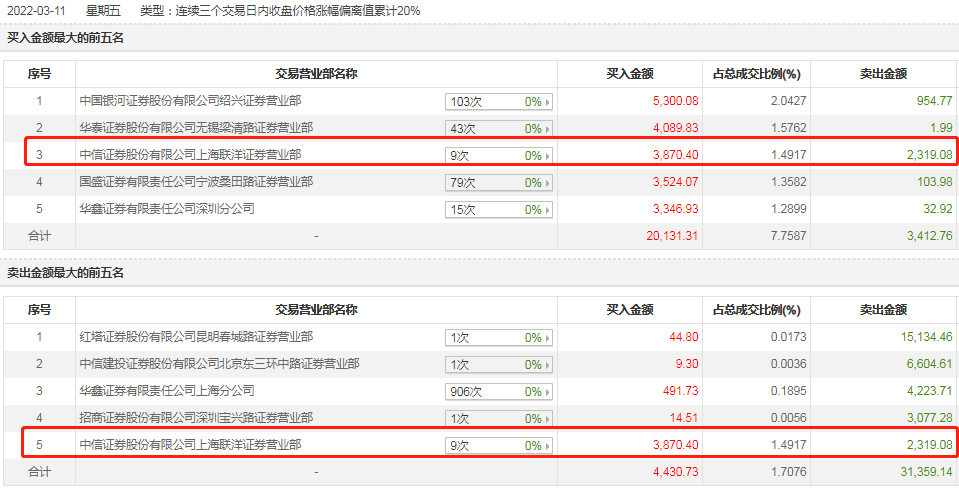
Task: Select sell amount 954.77
Action: pyautogui.click(x=935, y=101)
